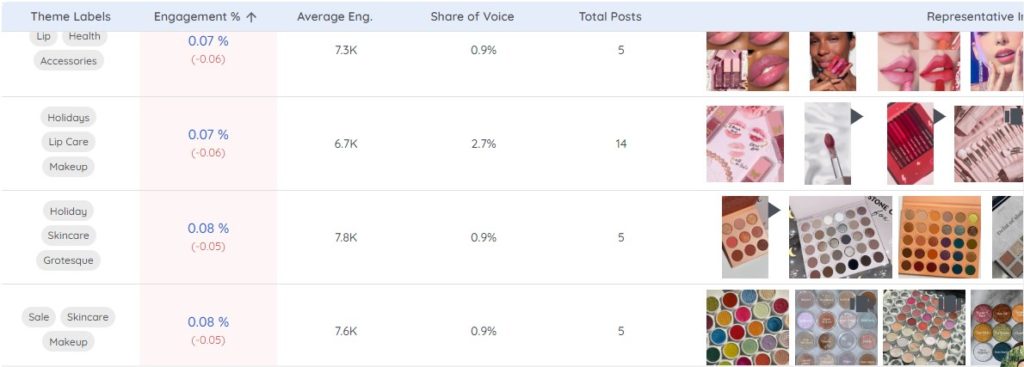Screen dimensions: 1024x367
Task: Click the Theme Labels column header
Action: [71, 17]
